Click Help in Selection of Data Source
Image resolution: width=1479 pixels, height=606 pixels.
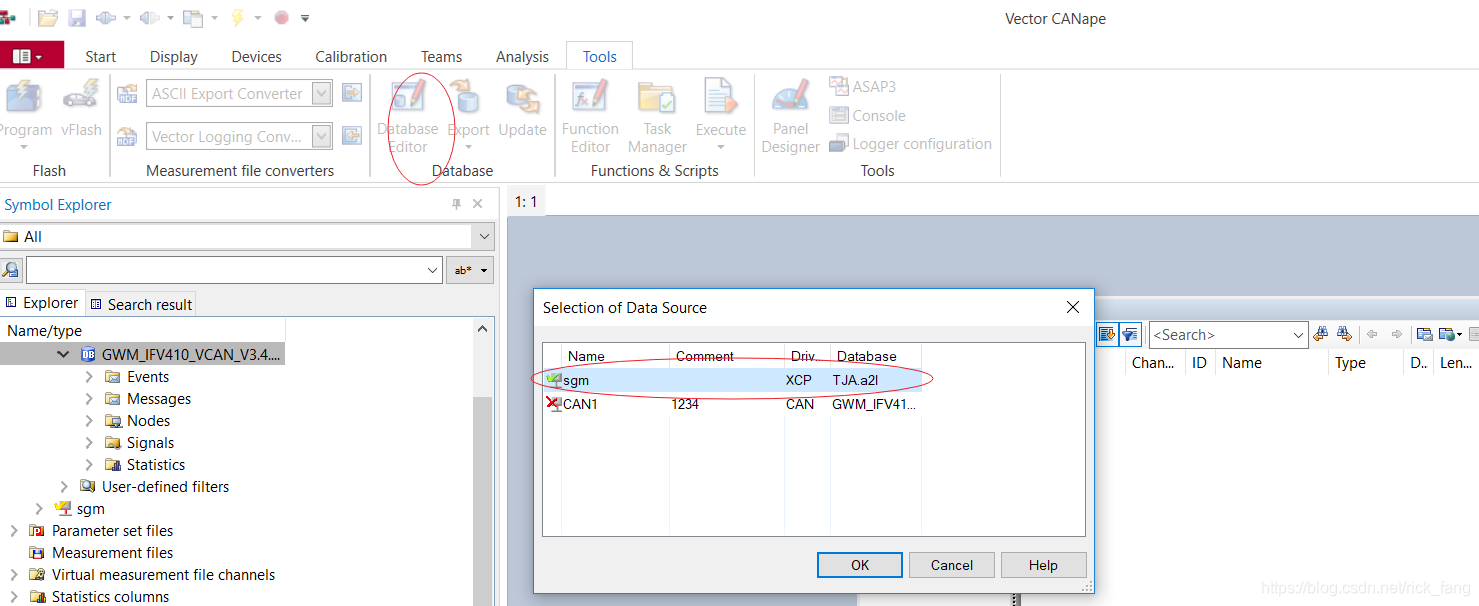(x=1043, y=565)
